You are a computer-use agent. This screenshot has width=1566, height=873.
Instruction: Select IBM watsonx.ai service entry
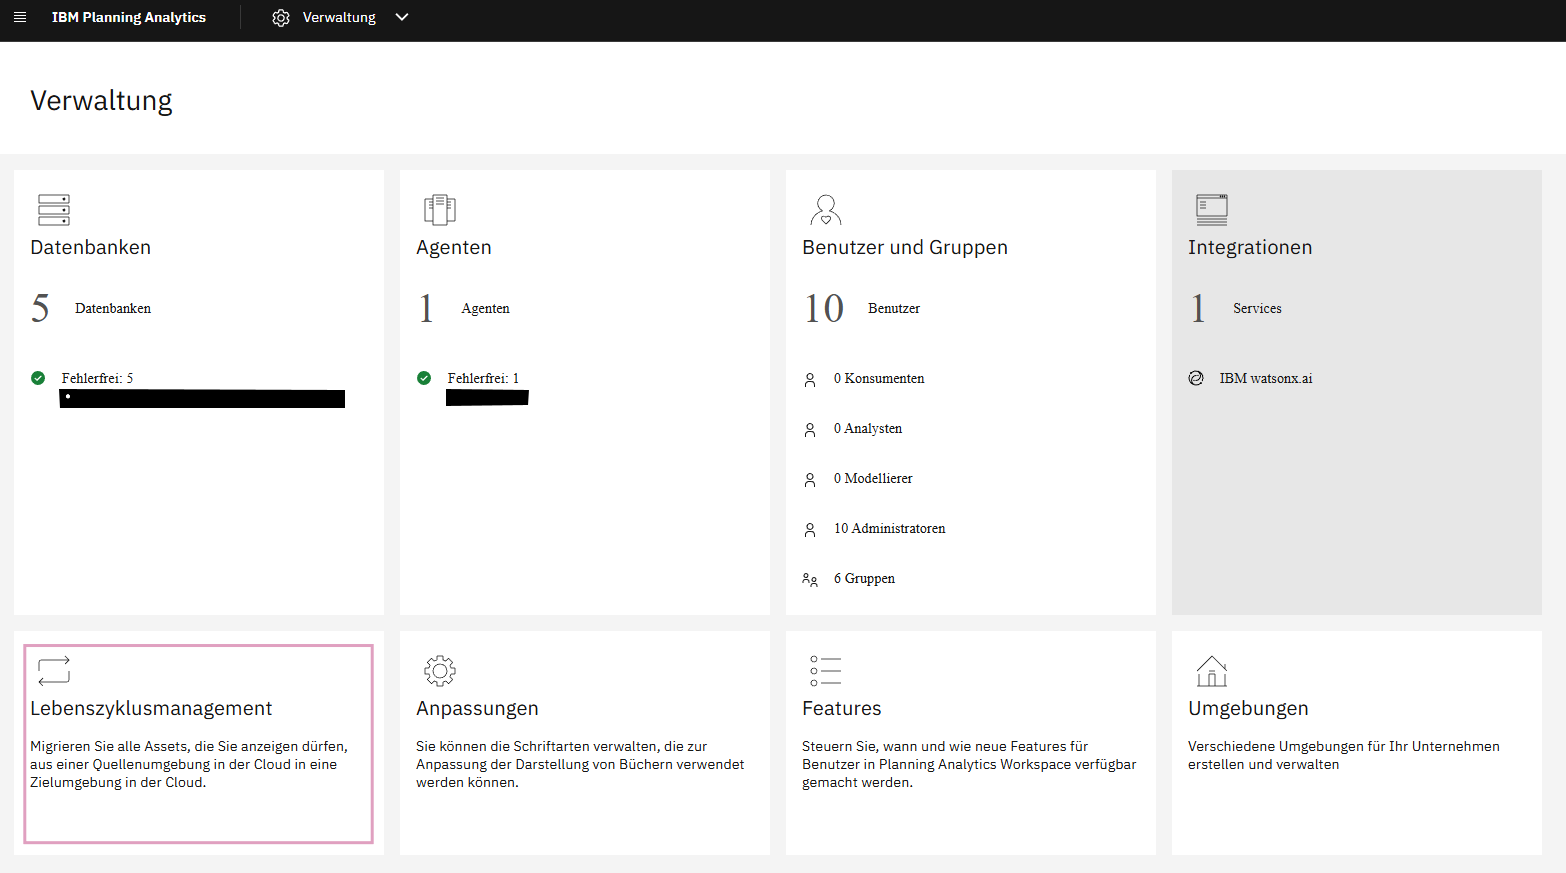click(1265, 378)
